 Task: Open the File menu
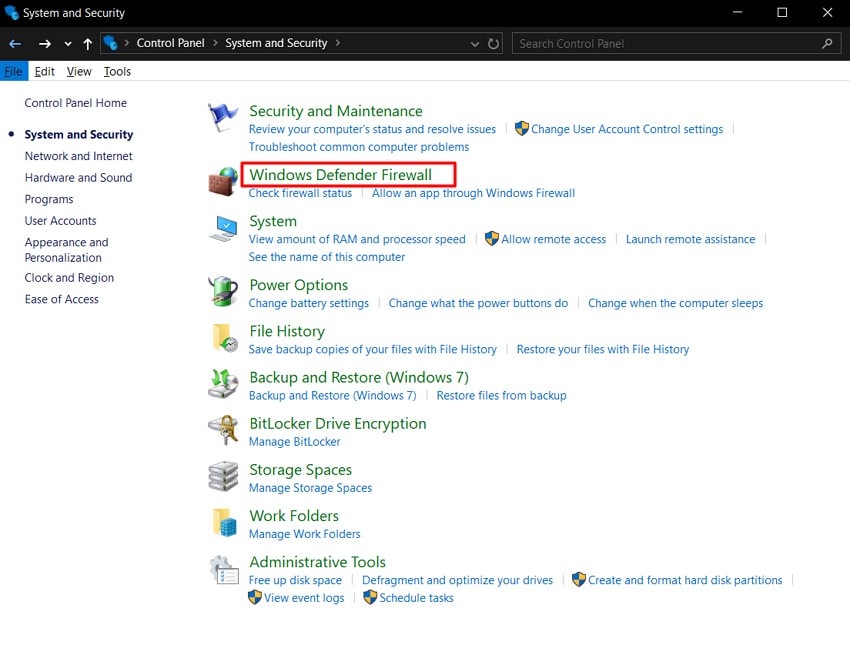coord(14,71)
